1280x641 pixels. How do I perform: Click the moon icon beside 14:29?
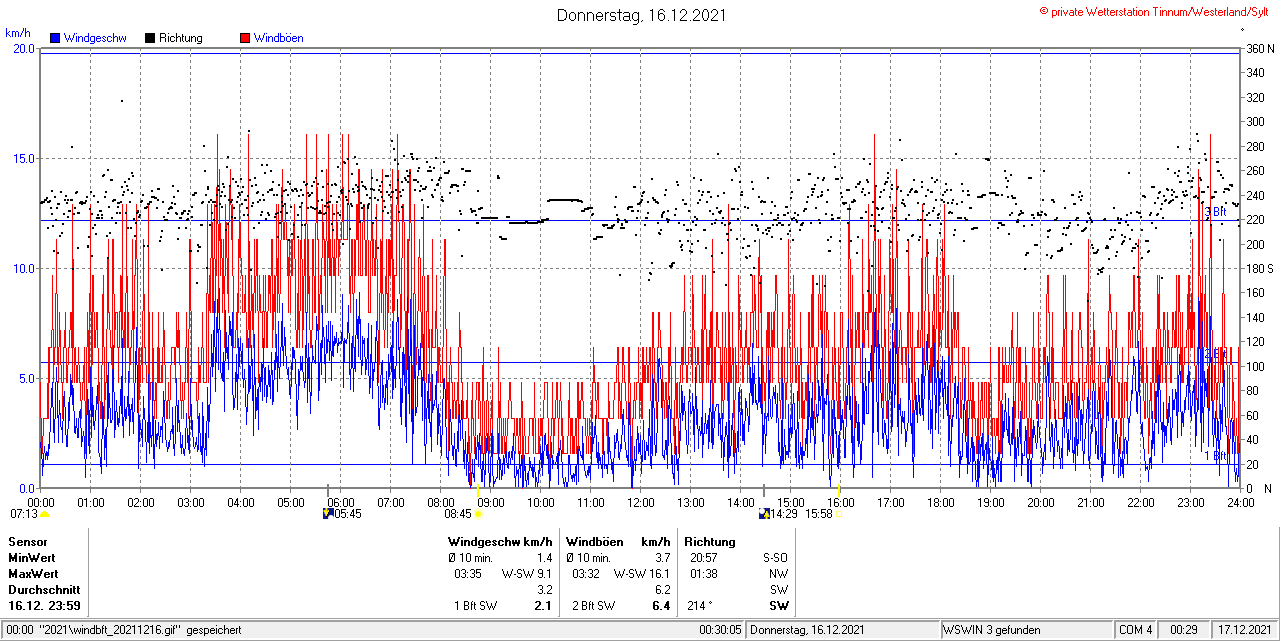click(x=766, y=514)
